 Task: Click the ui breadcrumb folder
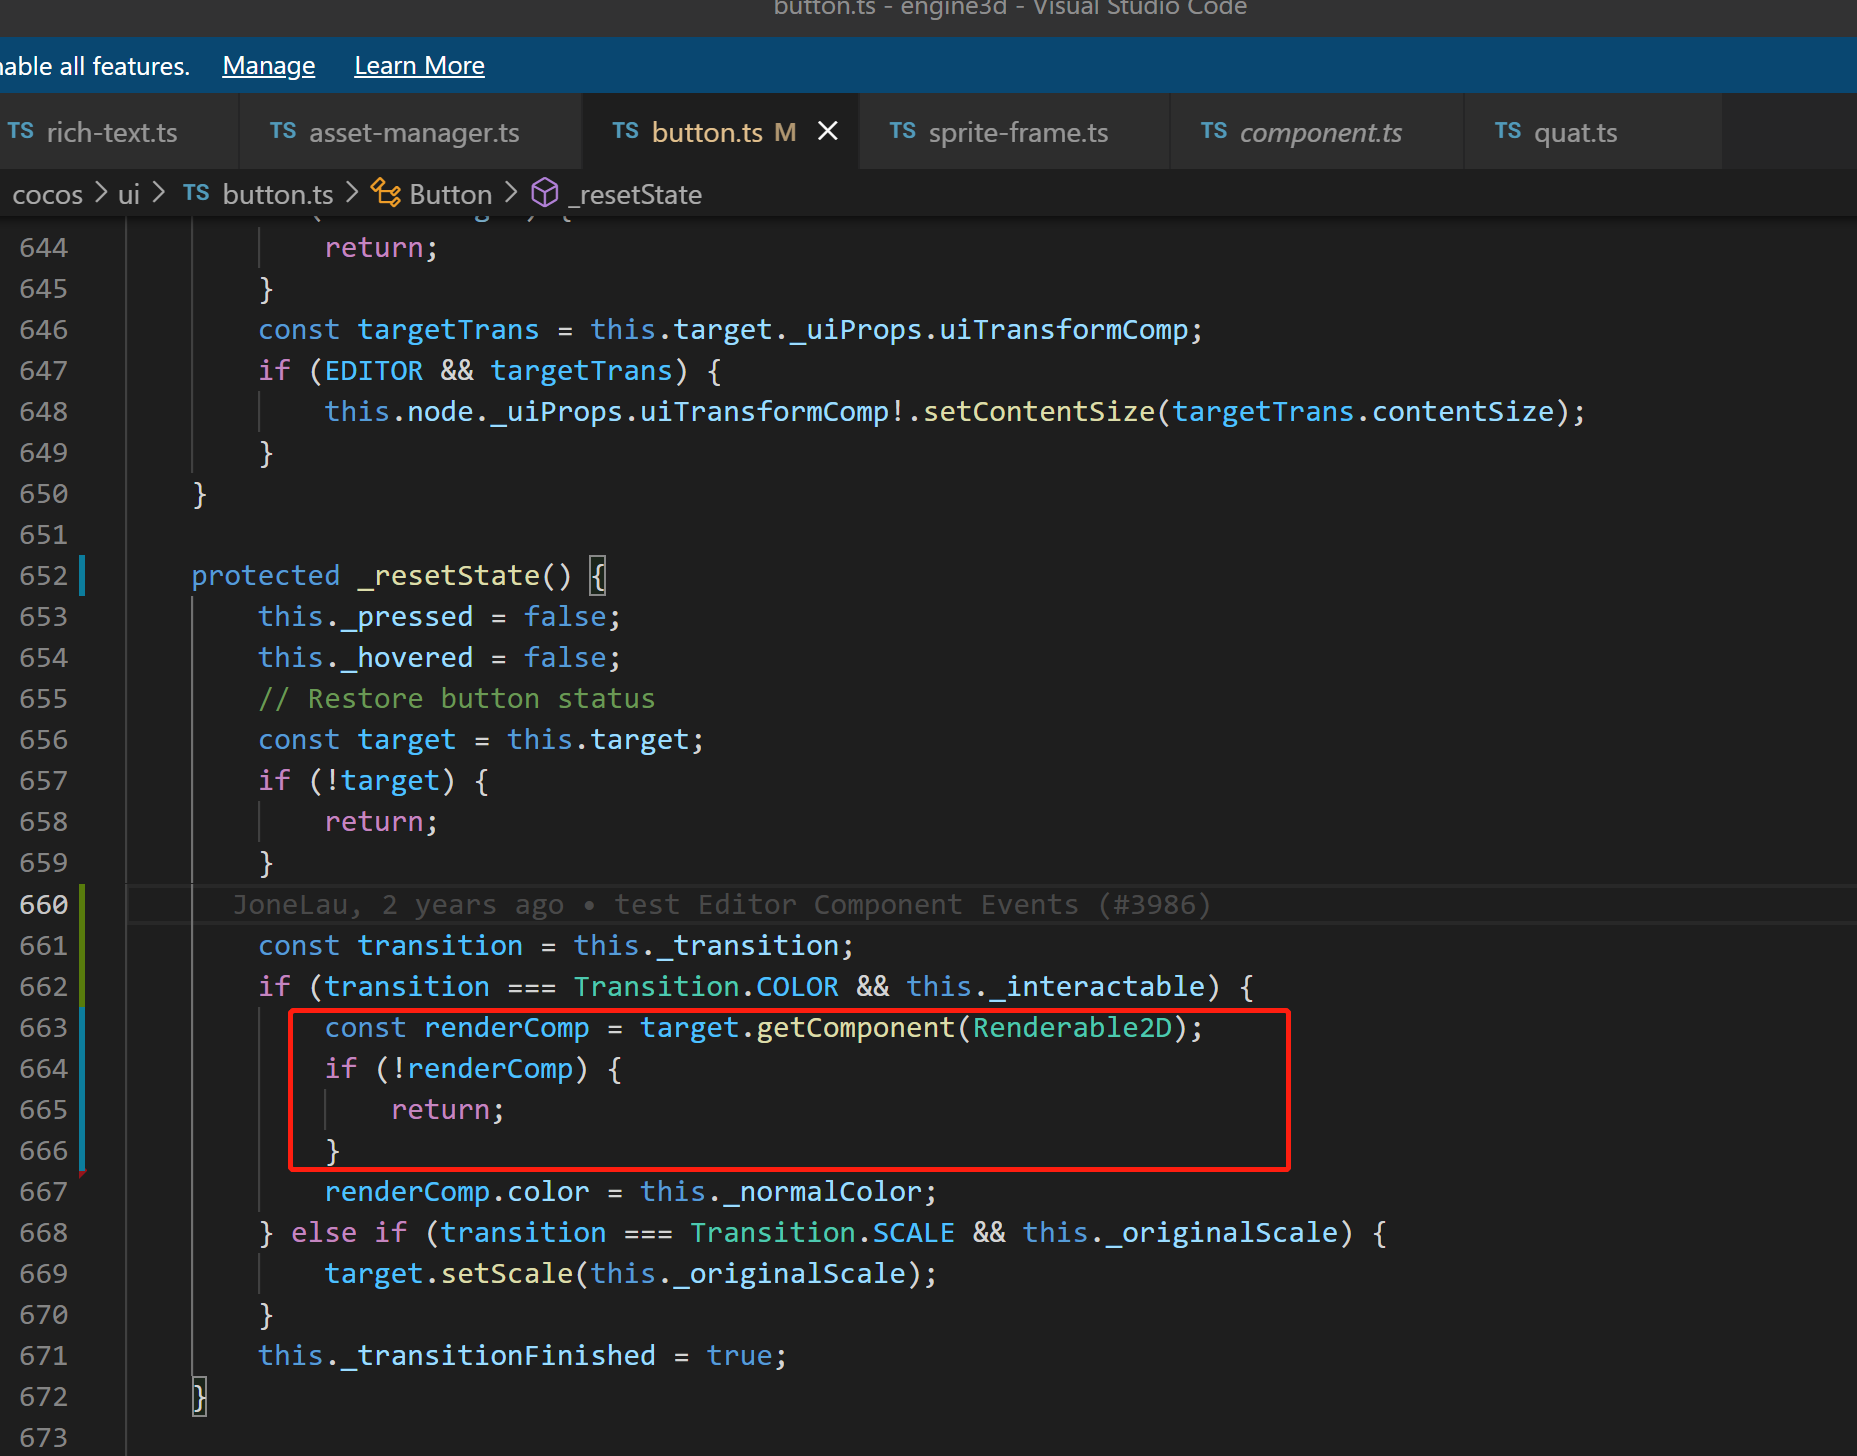tap(129, 194)
